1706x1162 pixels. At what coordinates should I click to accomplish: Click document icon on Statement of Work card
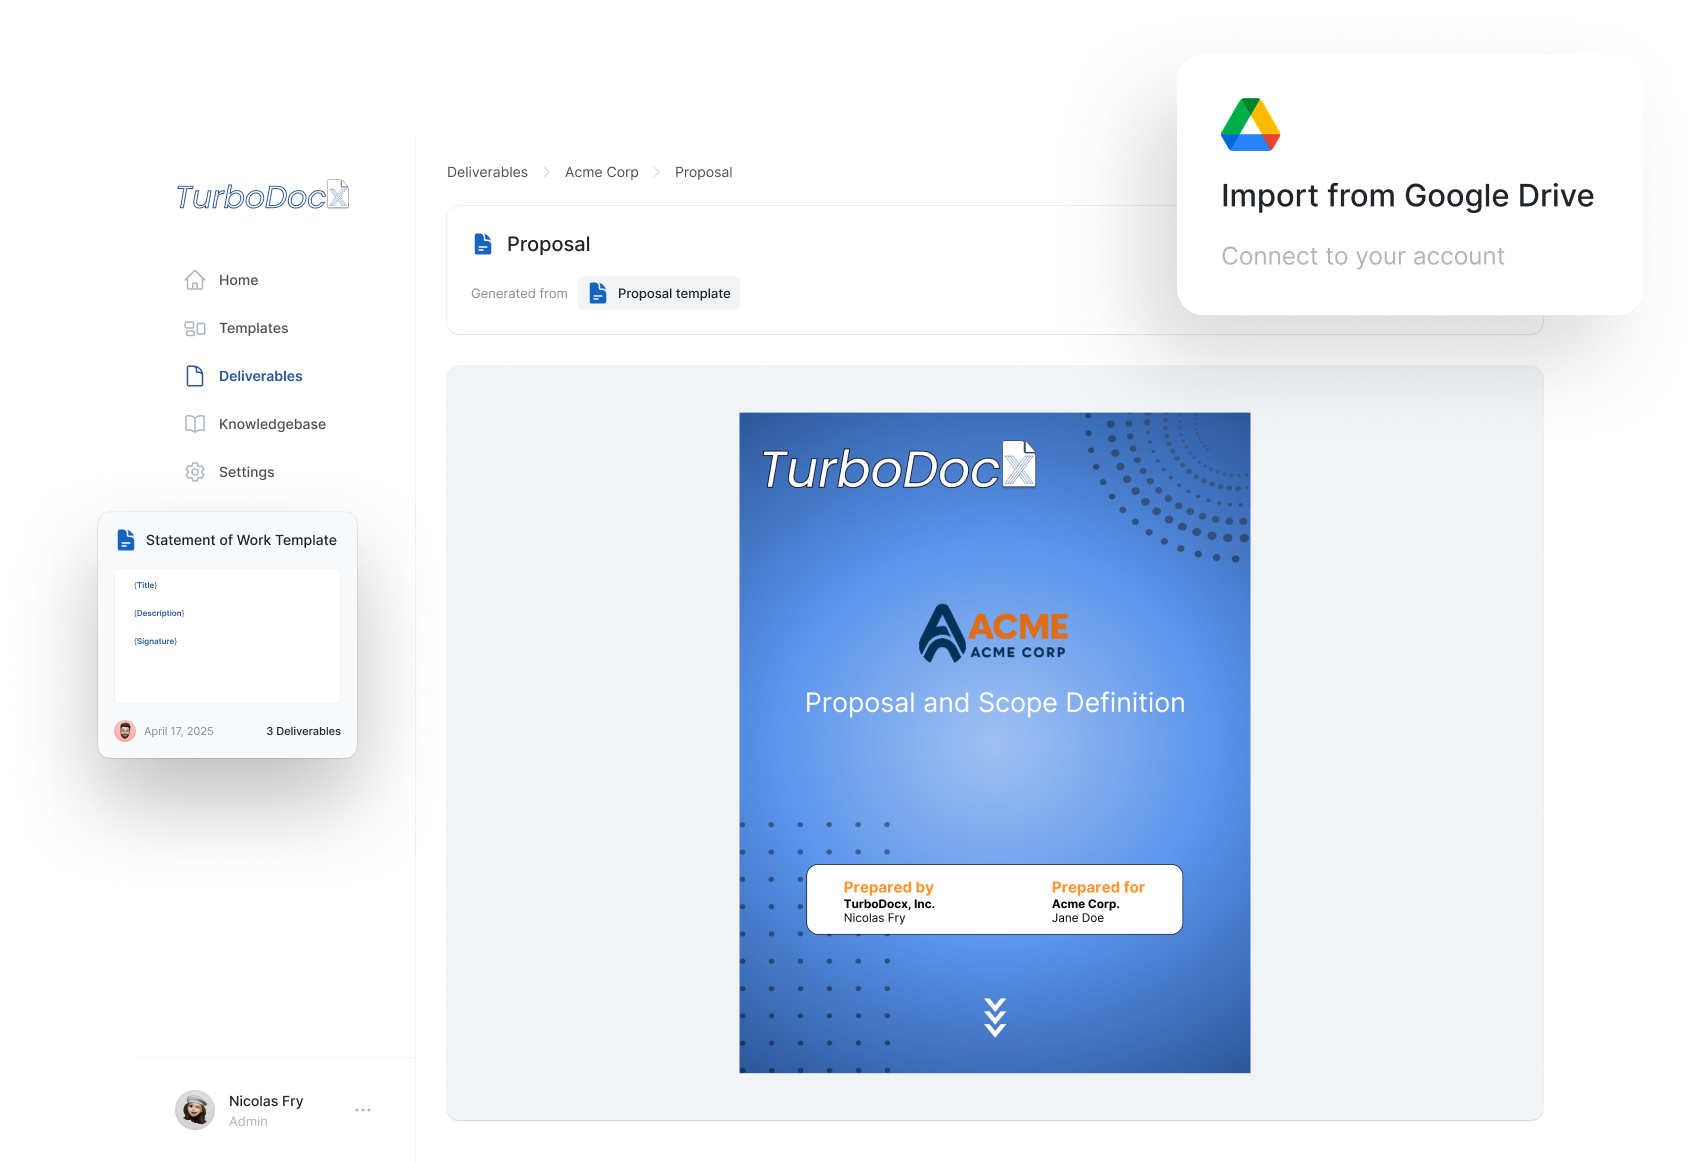tap(126, 540)
